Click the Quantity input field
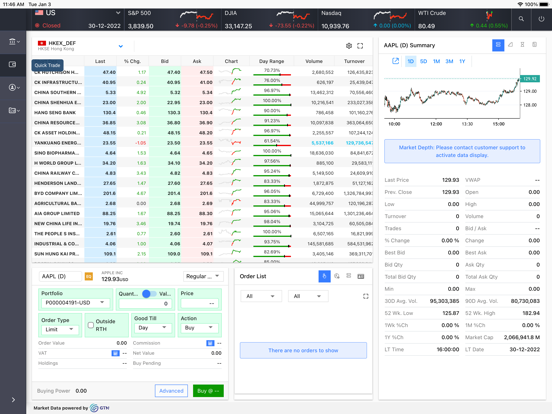This screenshot has height=414, width=552. point(145,303)
